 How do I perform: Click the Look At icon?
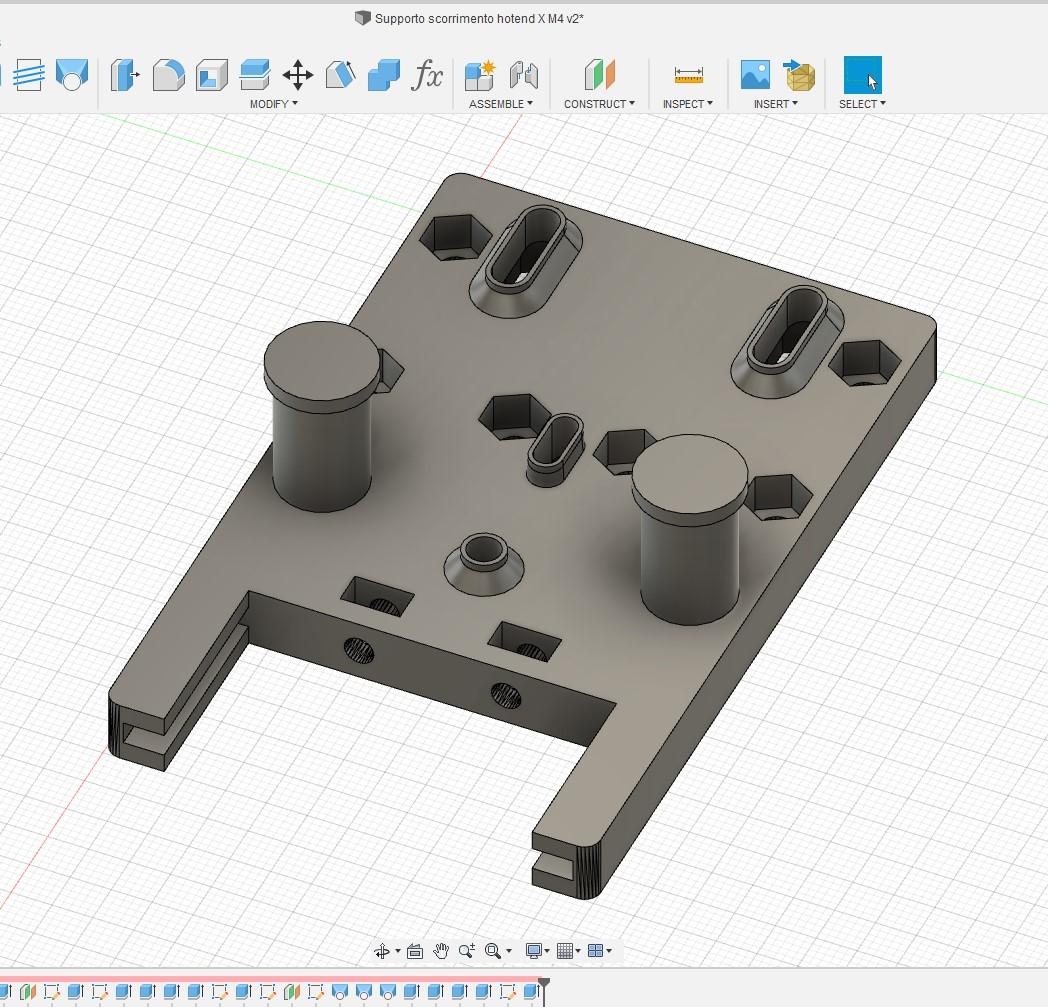pos(415,951)
